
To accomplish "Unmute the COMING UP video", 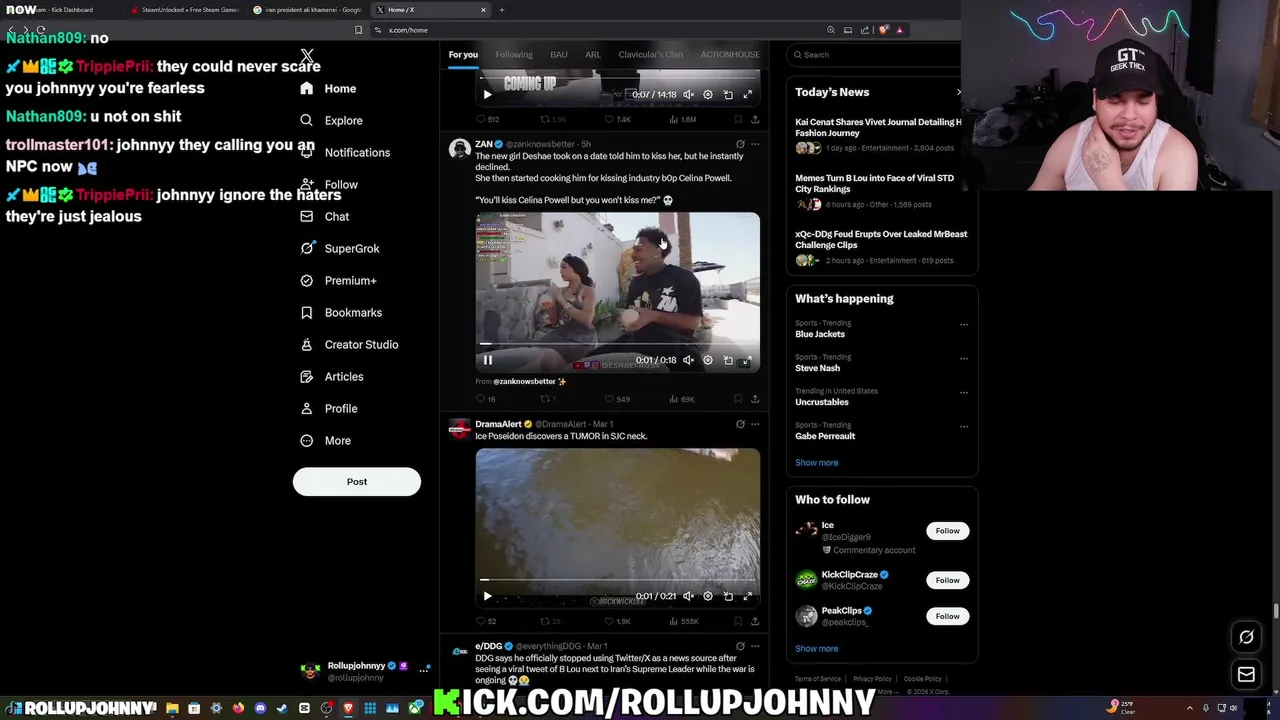I will pos(688,94).
